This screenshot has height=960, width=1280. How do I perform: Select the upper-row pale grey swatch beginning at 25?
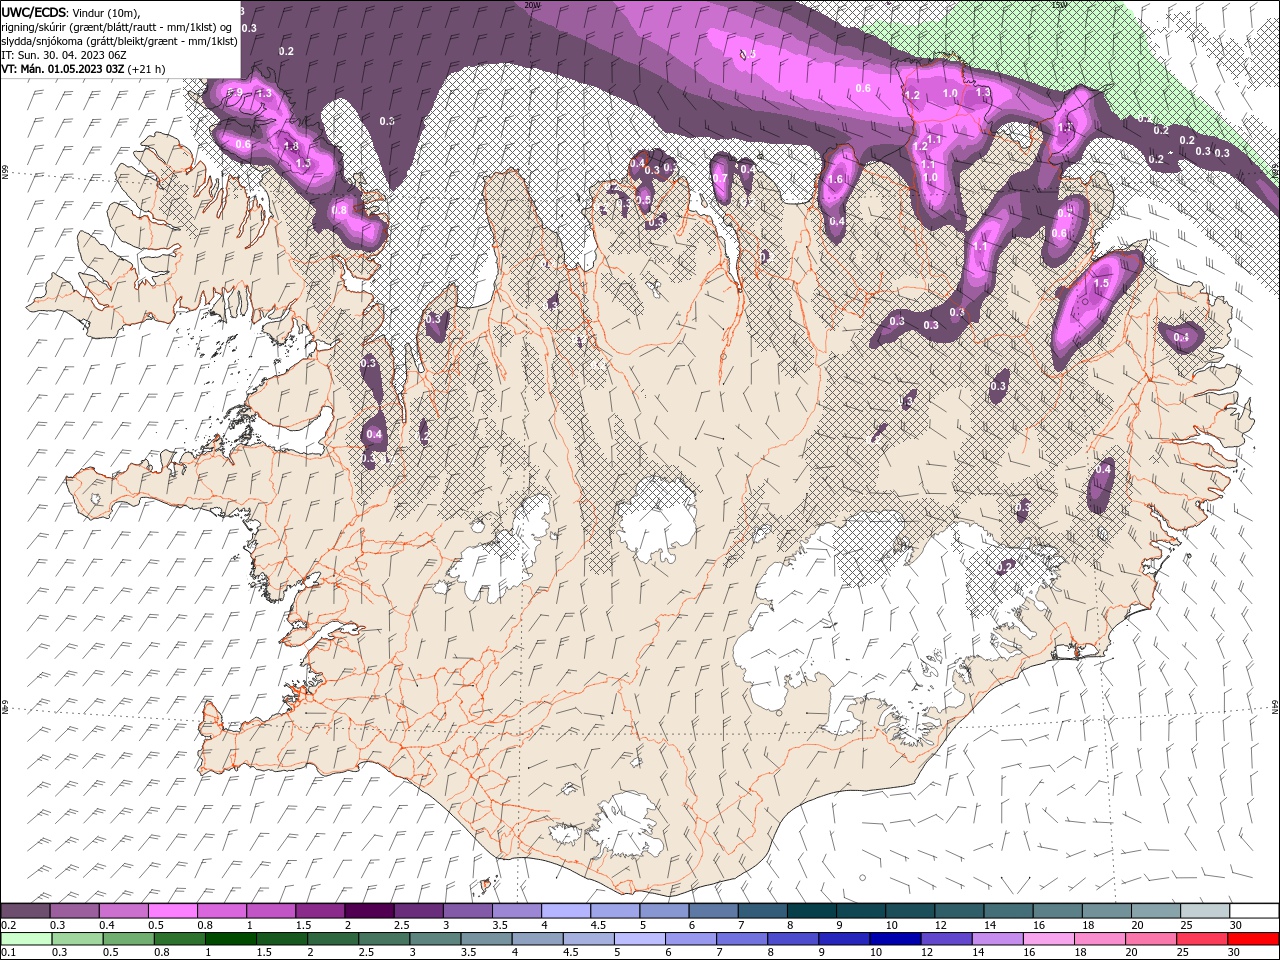1206,911
